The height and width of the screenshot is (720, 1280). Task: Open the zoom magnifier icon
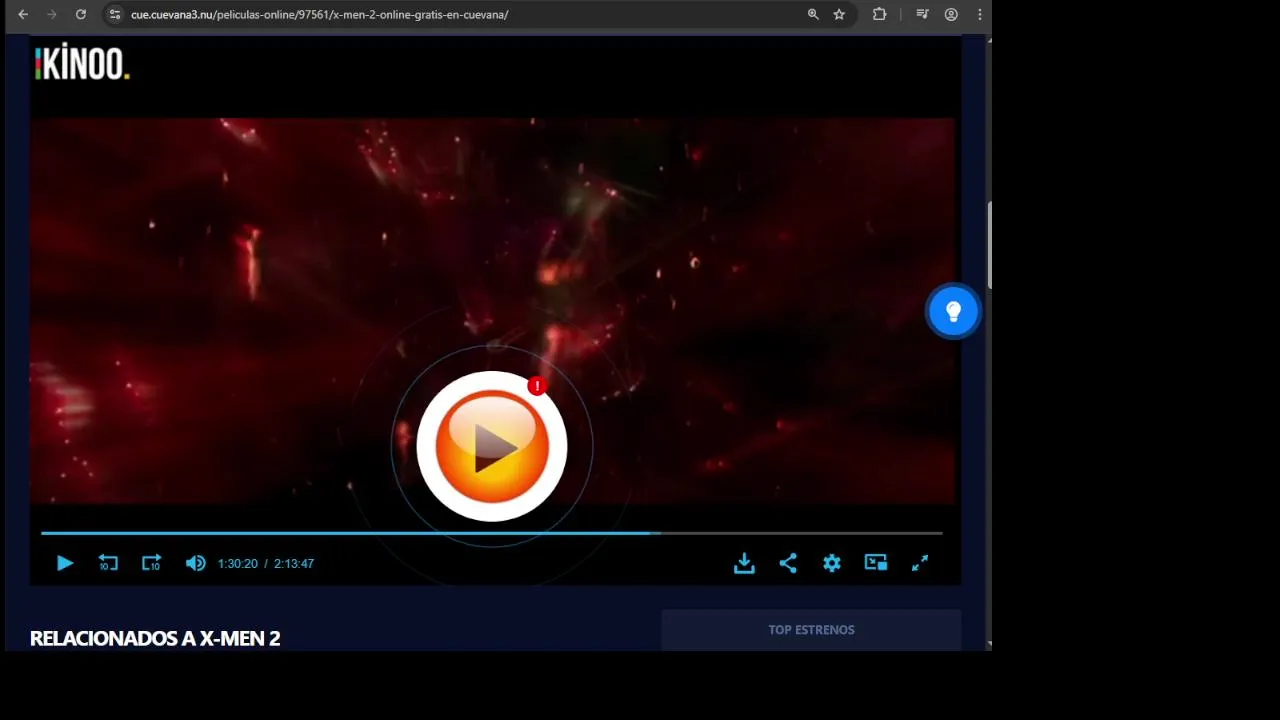point(813,15)
